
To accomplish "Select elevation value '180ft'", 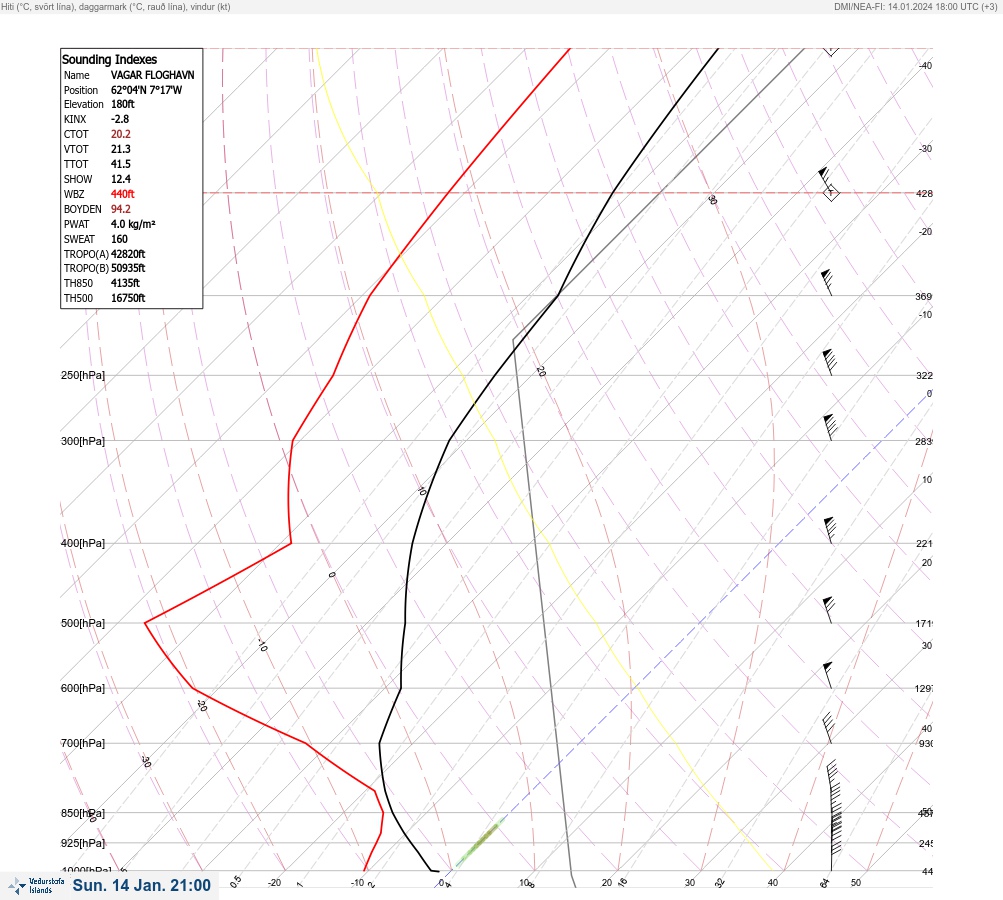I will pyautogui.click(x=123, y=104).
